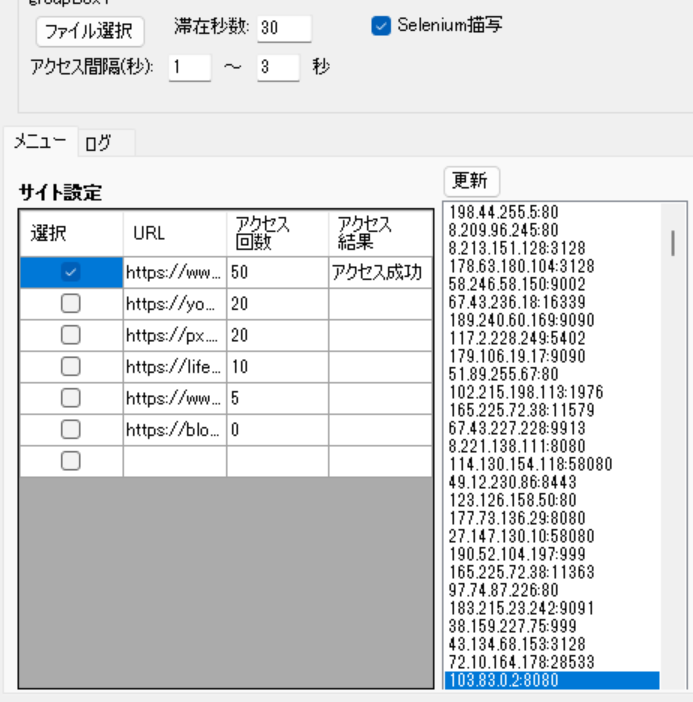Select proxy 8.213.151.128:3128
This screenshot has width=693, height=702.
point(552,248)
